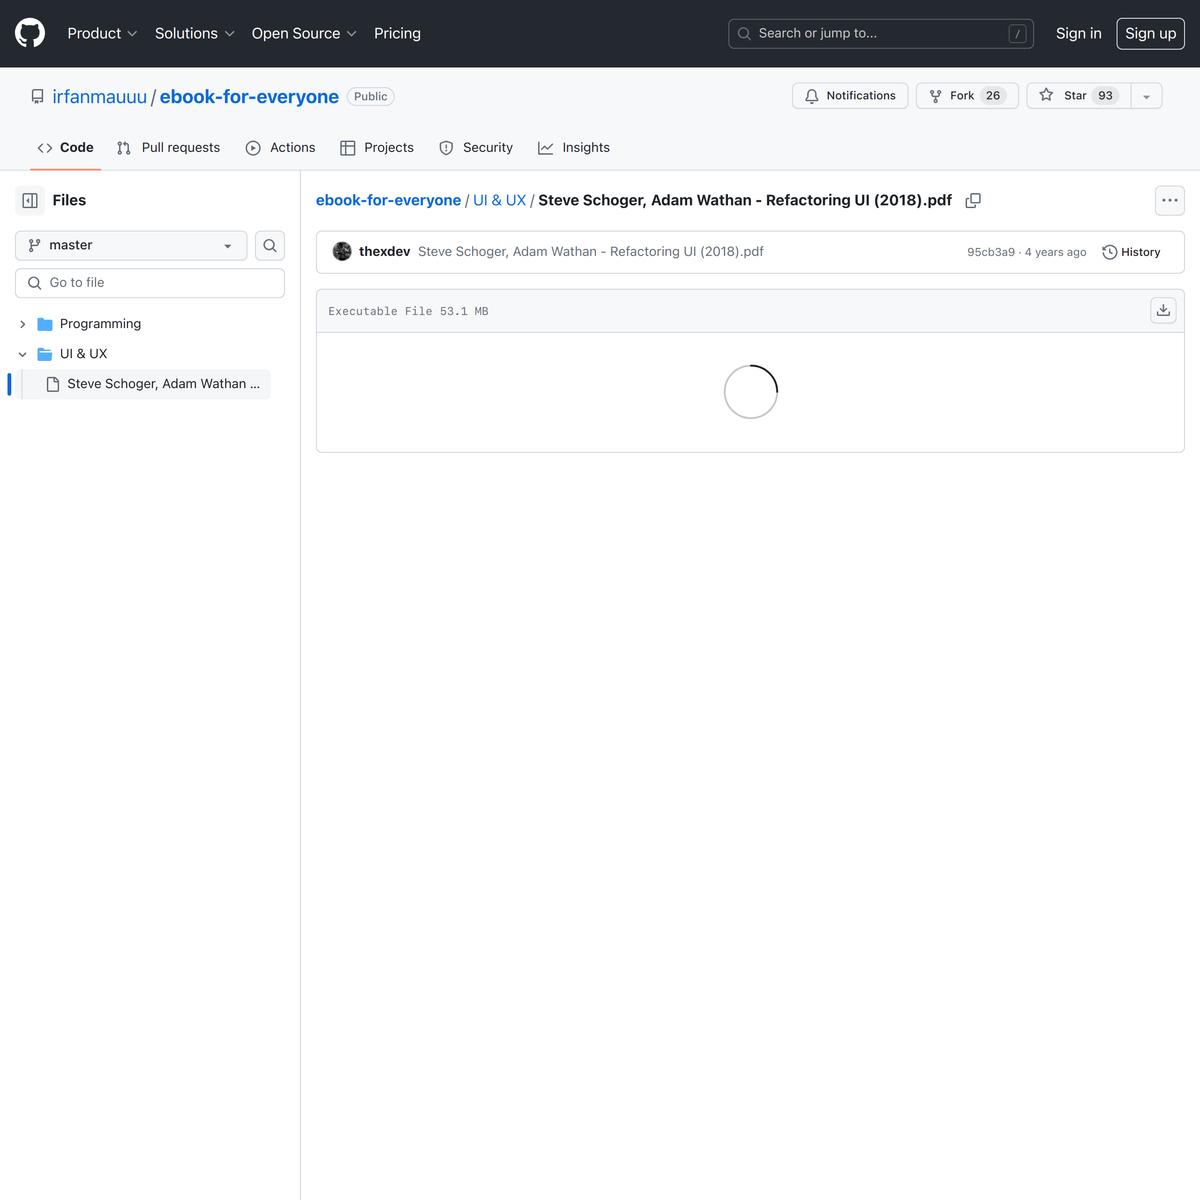Viewport: 1200px width, 1200px height.
Task: Switch to the Projects tab
Action: tap(376, 148)
